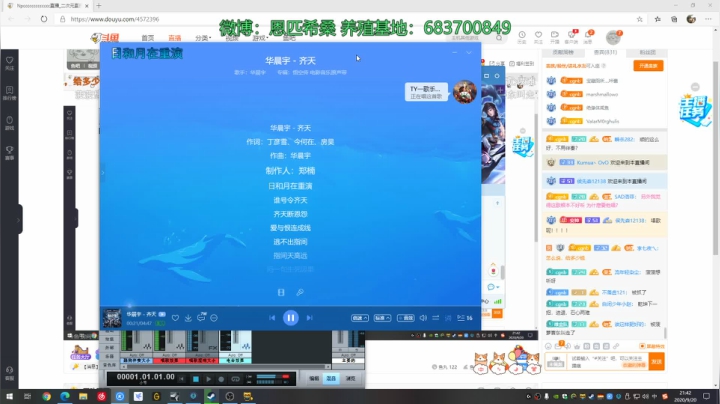Open Rankings in Douyu left sidebar

pos(10,93)
